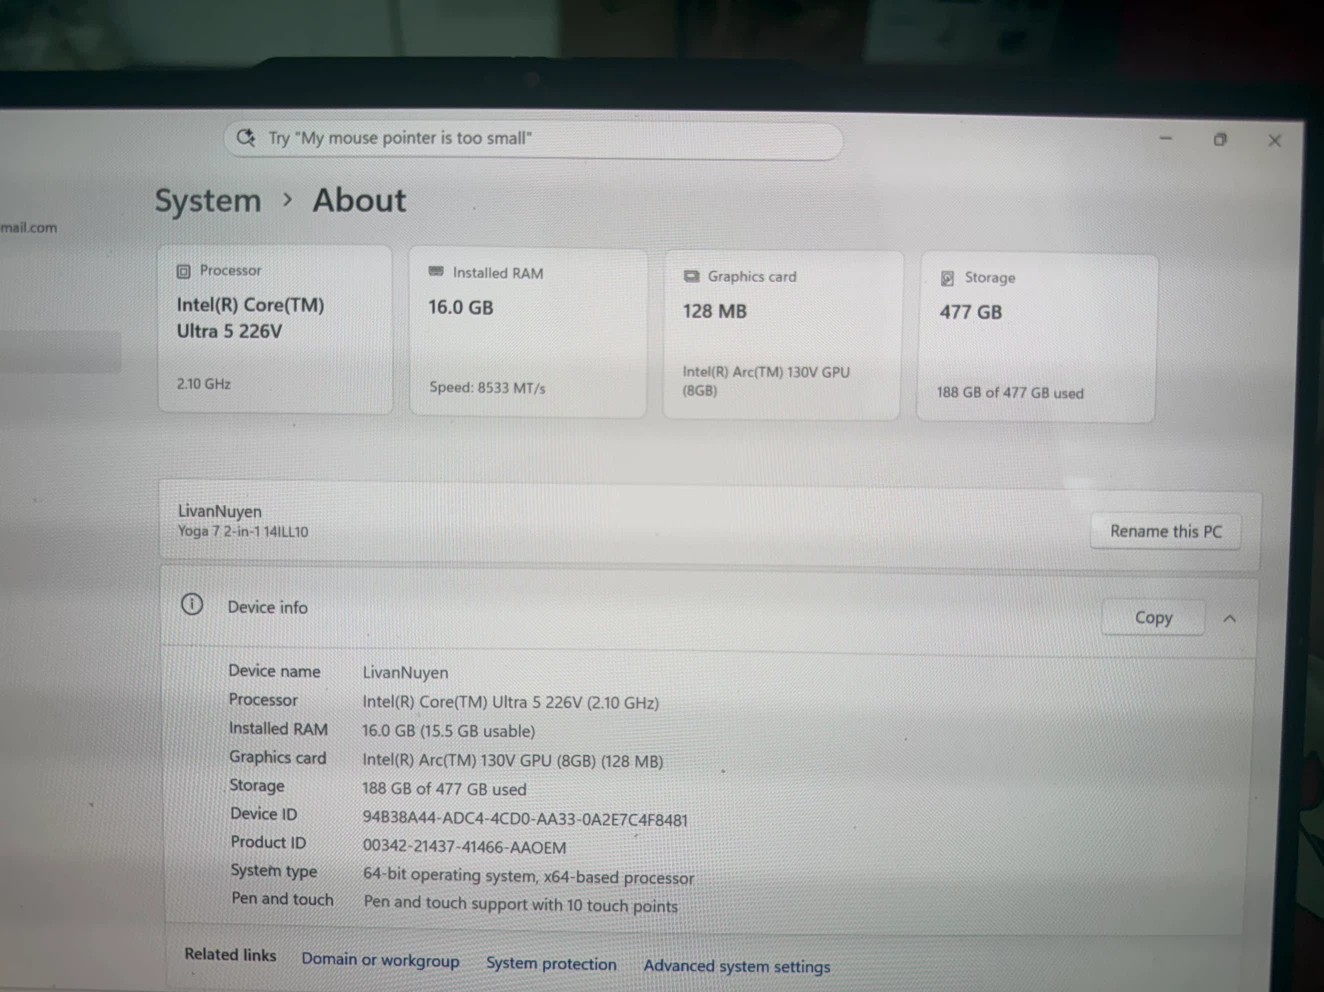Click the breadcrumb chevron between System and About
The height and width of the screenshot is (992, 1324).
[288, 200]
